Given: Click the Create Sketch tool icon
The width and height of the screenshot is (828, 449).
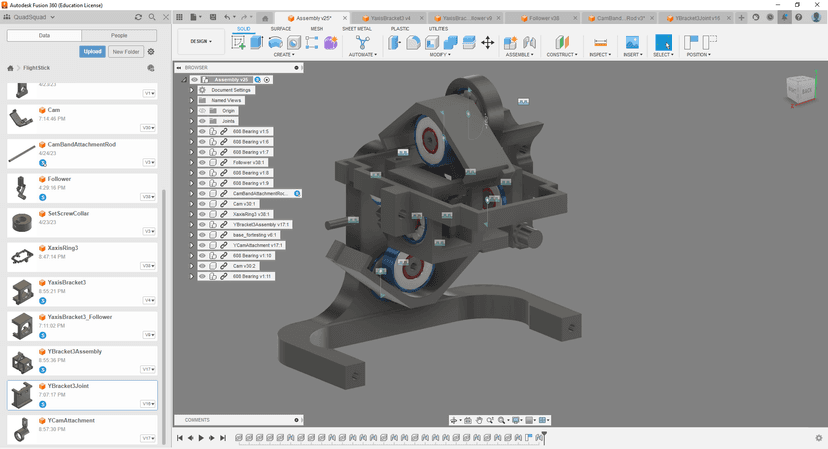Looking at the screenshot, I should pos(240,43).
